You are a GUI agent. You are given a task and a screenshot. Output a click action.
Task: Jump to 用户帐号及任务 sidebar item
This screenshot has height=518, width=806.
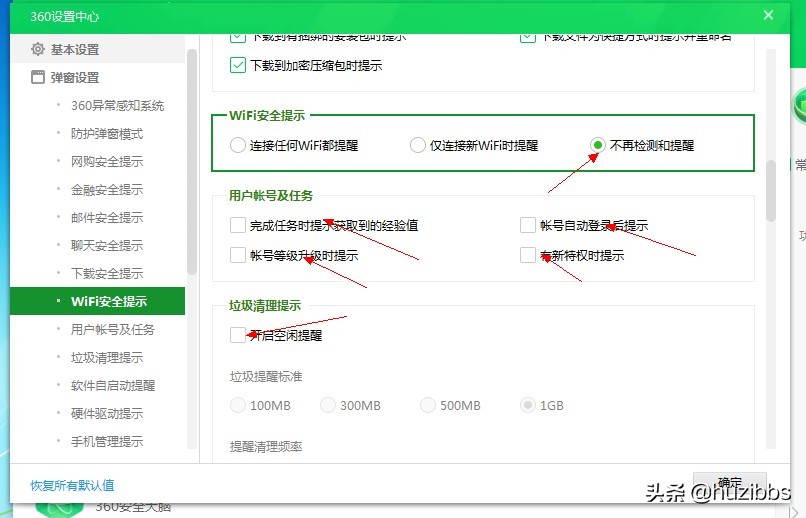(x=113, y=329)
